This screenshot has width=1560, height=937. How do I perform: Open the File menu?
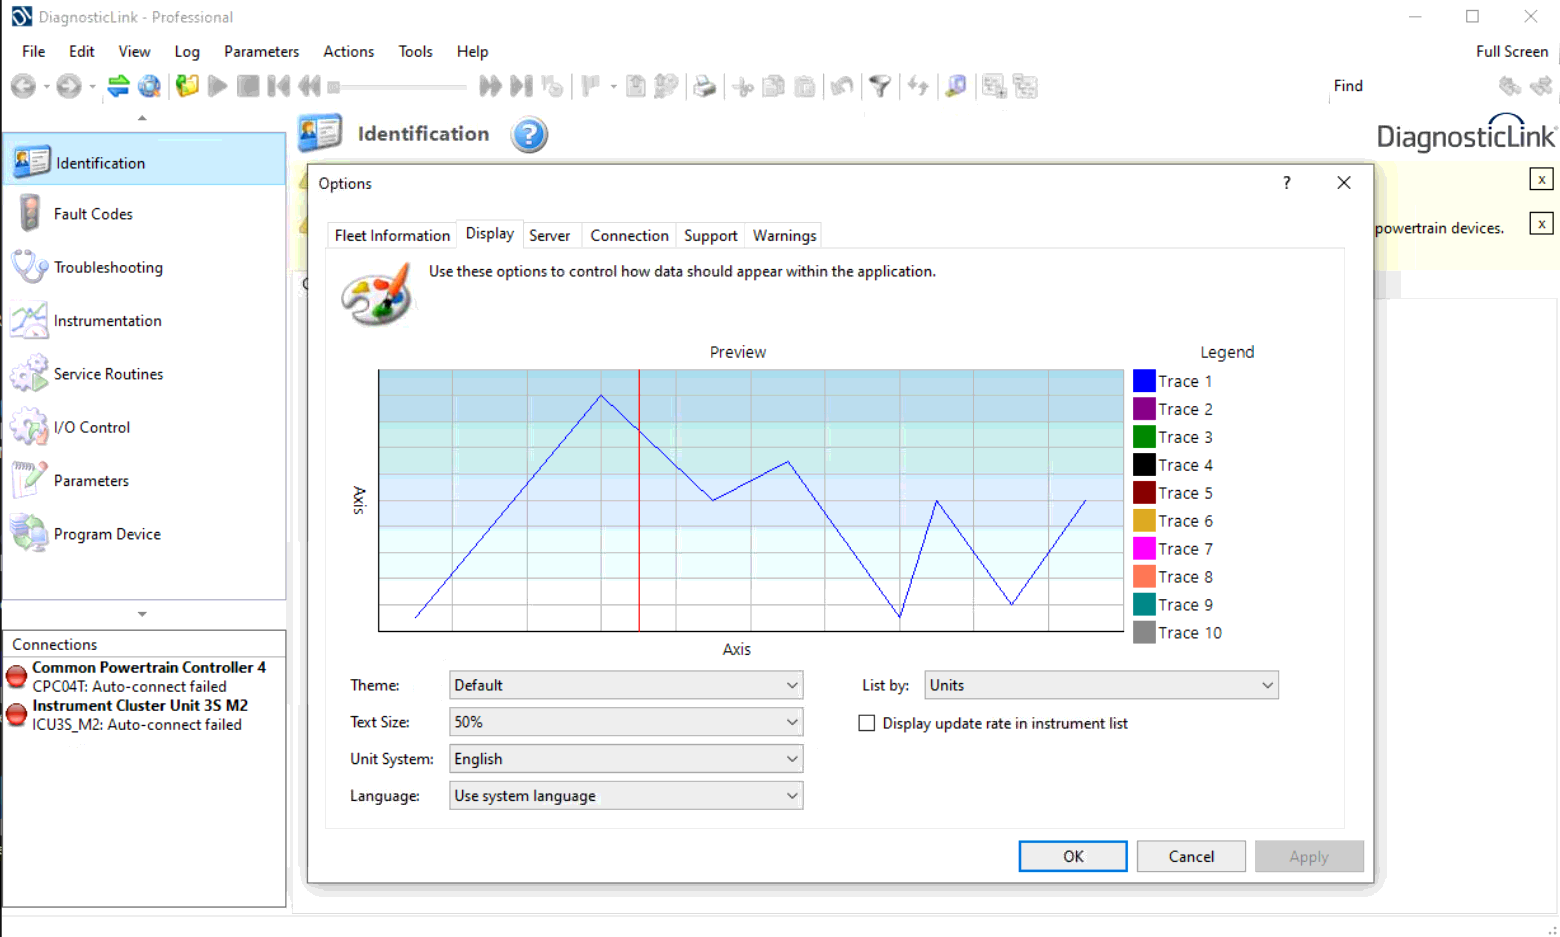(33, 51)
